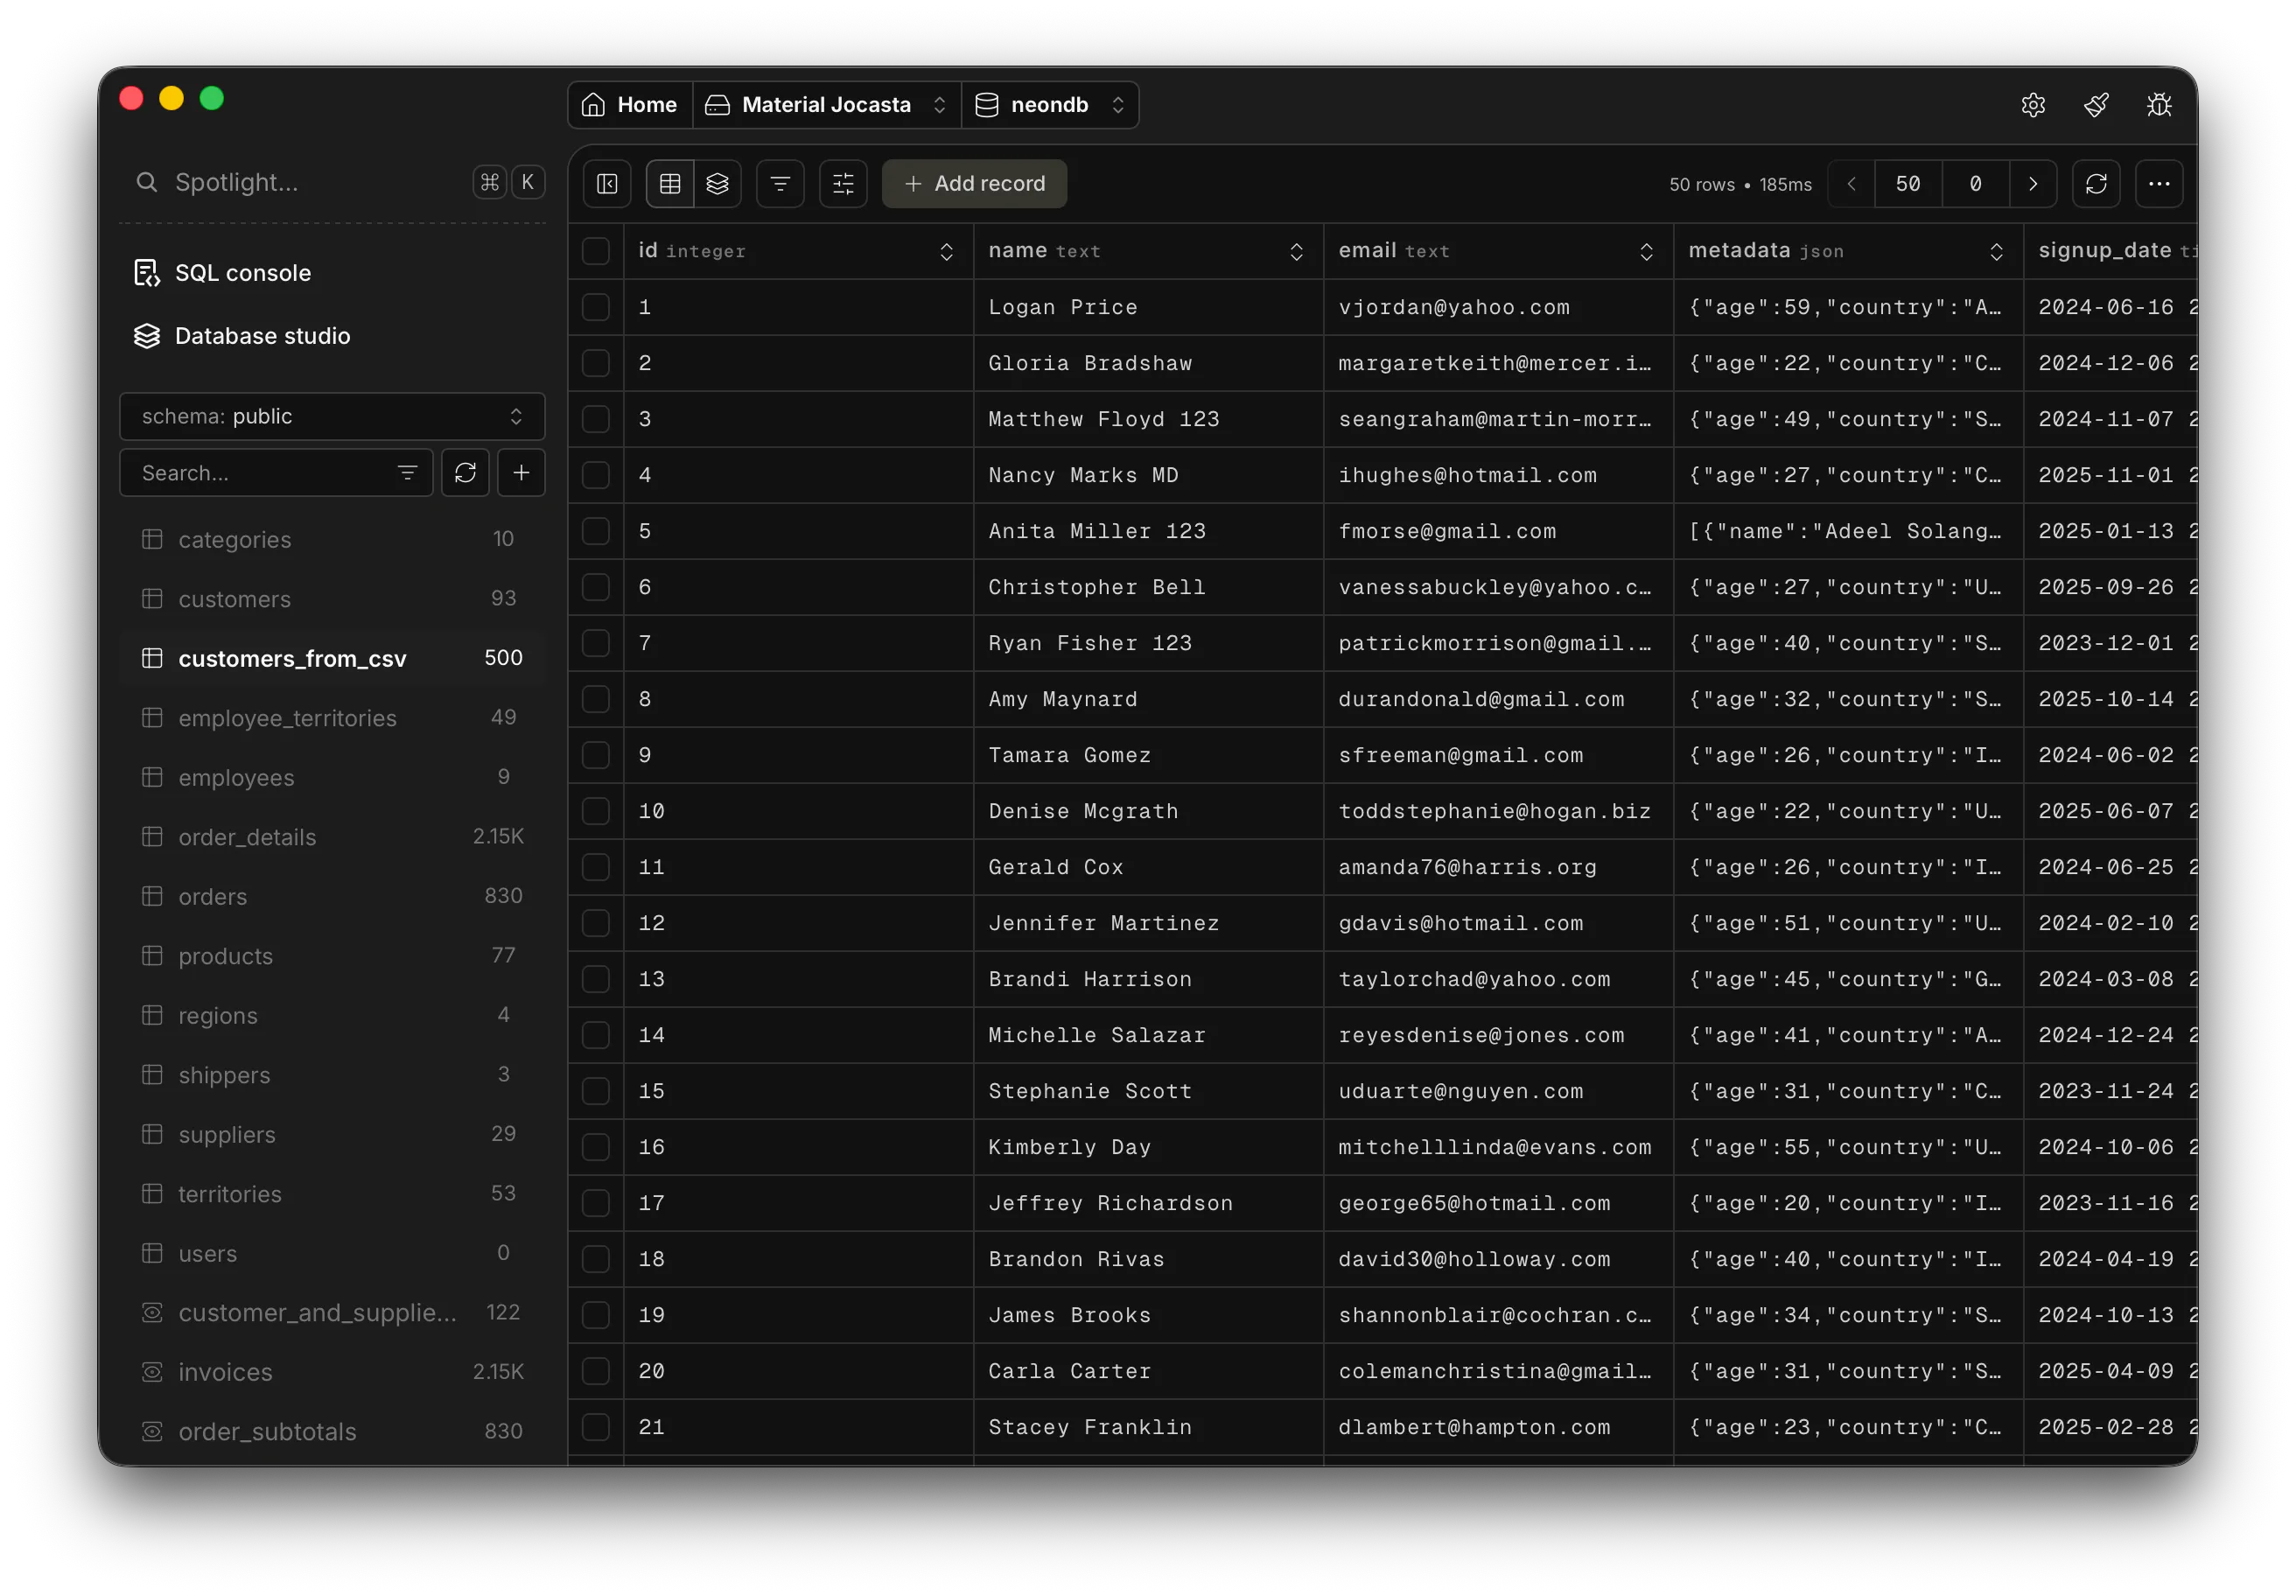Expand the neondb database selector

(1050, 105)
